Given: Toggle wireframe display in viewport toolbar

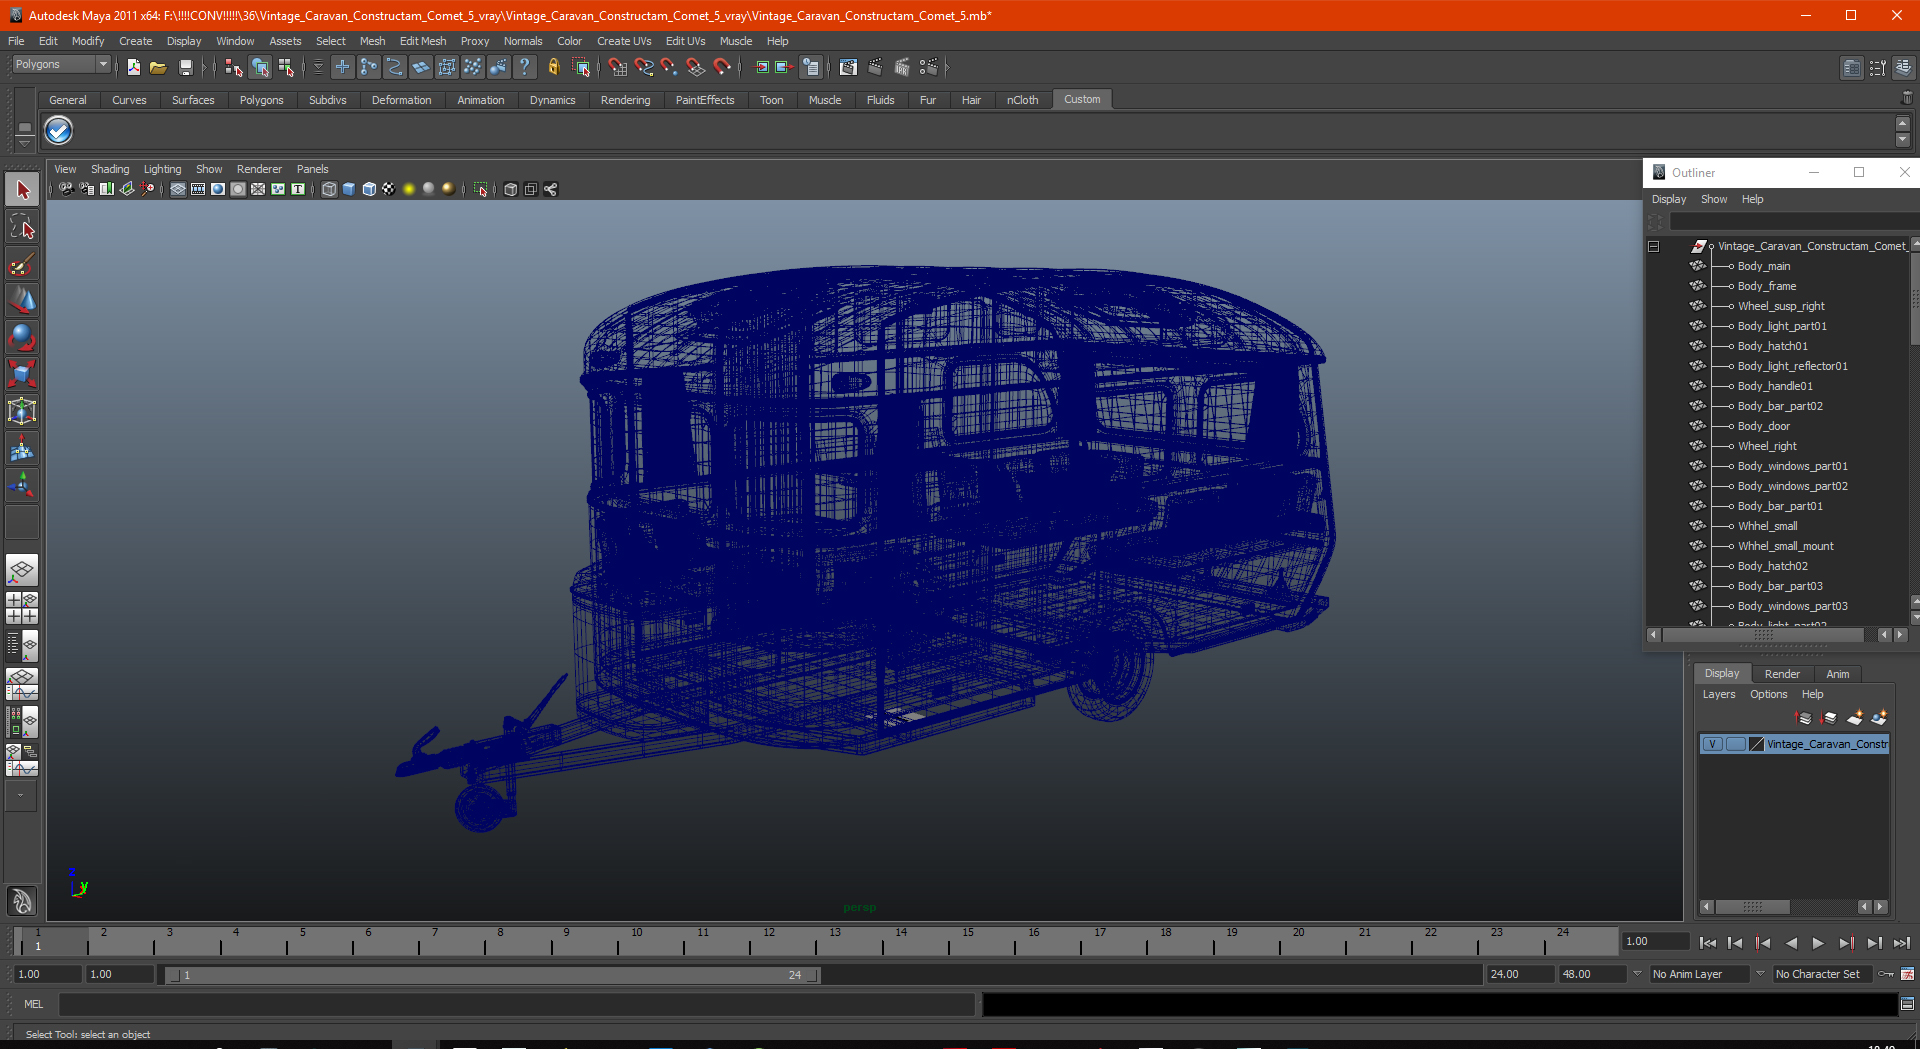Looking at the screenshot, I should click(329, 189).
